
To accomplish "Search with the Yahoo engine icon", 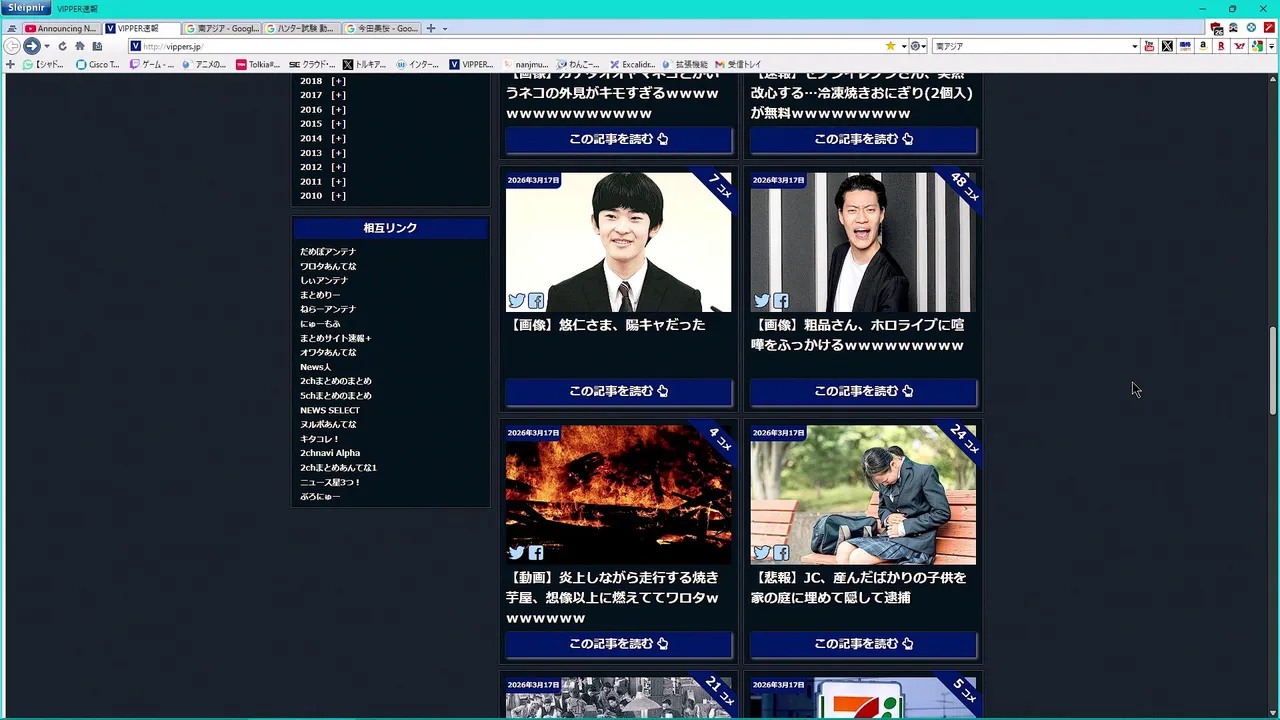I will (1240, 46).
